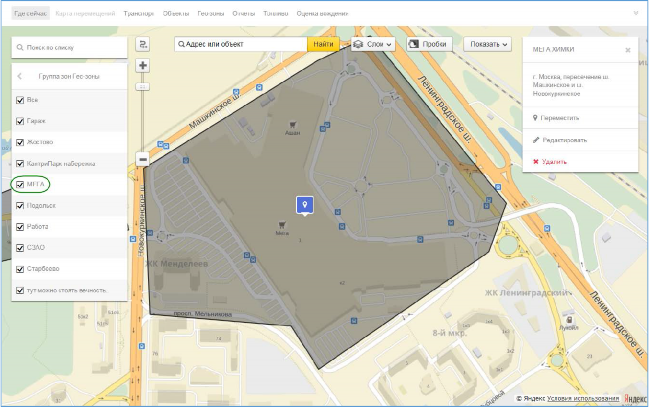Open the Гео-зоны tab
Image resolution: width=649 pixels, height=407 pixels.
coord(211,14)
